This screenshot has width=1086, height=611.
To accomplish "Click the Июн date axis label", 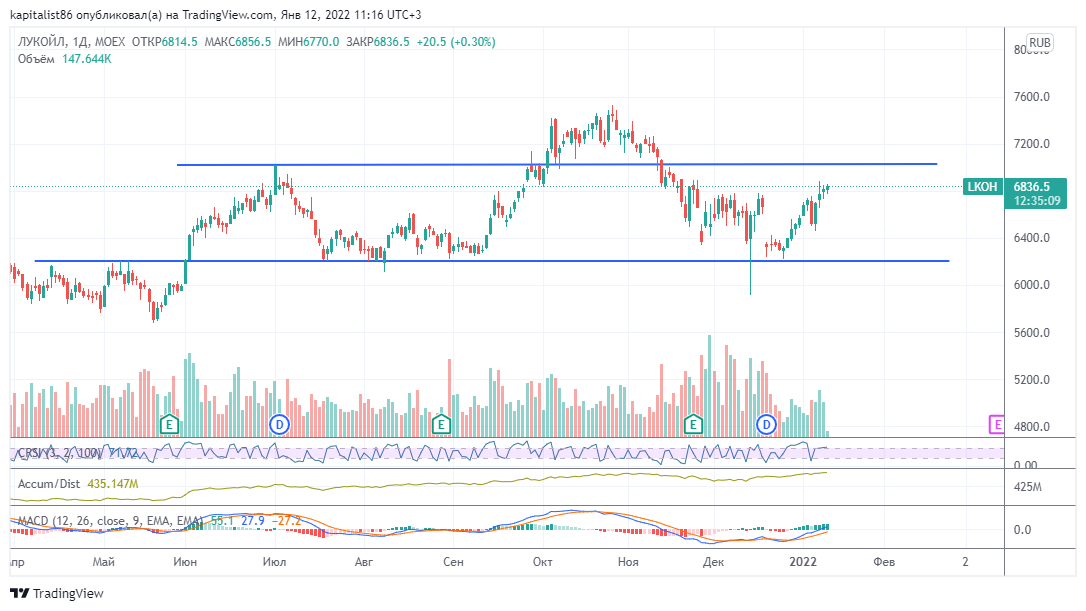I will [185, 561].
